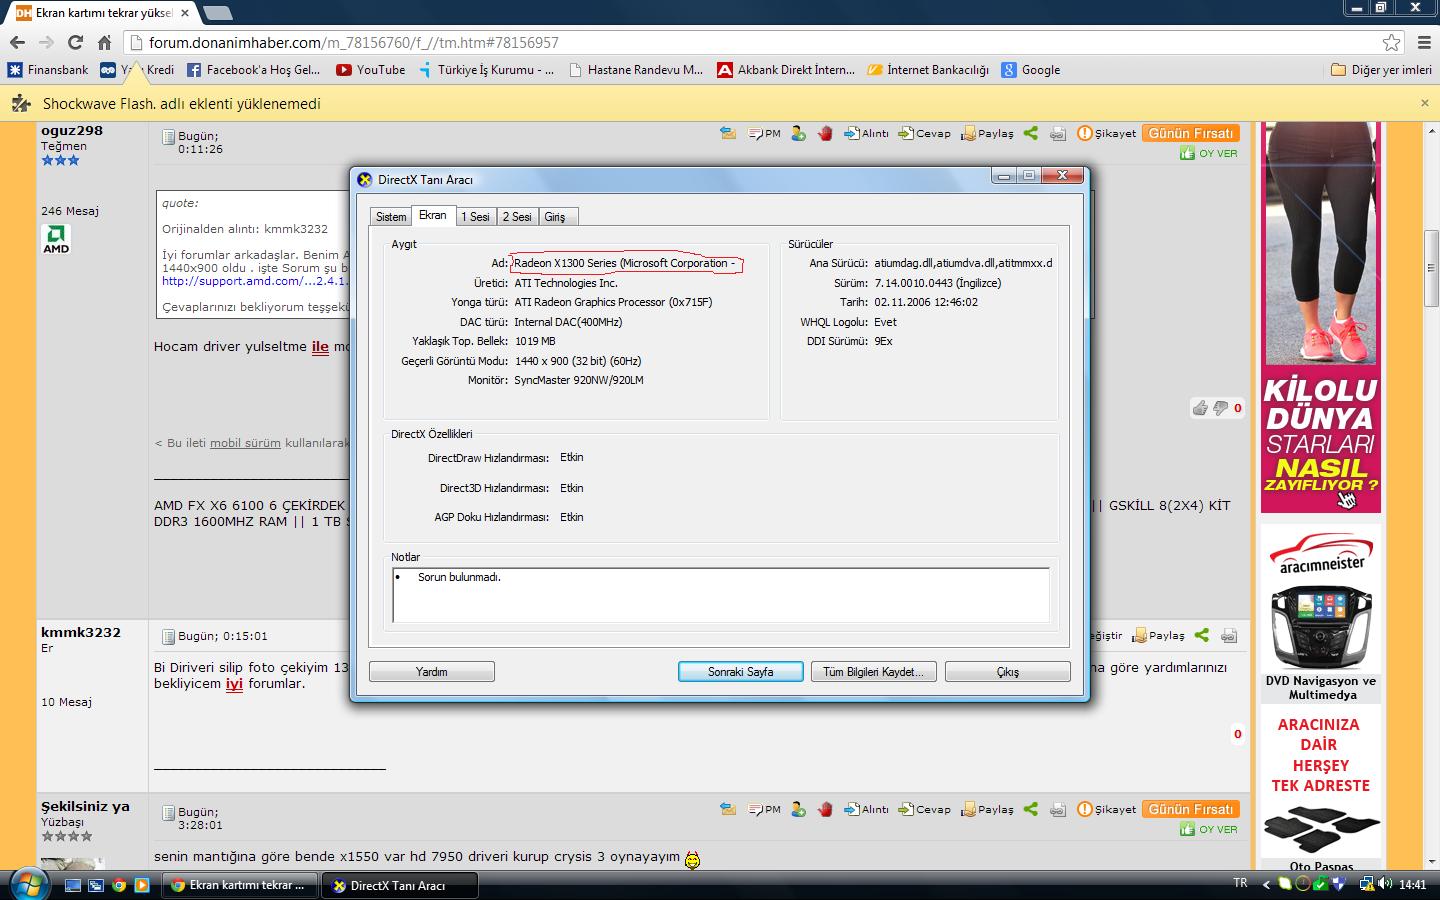
Task: Click thumbs-down on oguz298 post
Action: (1220, 407)
